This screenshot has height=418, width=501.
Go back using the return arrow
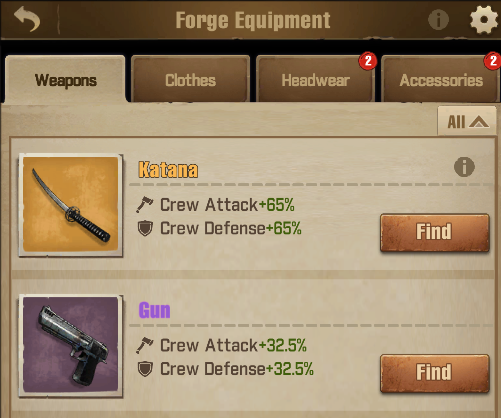(x=27, y=20)
